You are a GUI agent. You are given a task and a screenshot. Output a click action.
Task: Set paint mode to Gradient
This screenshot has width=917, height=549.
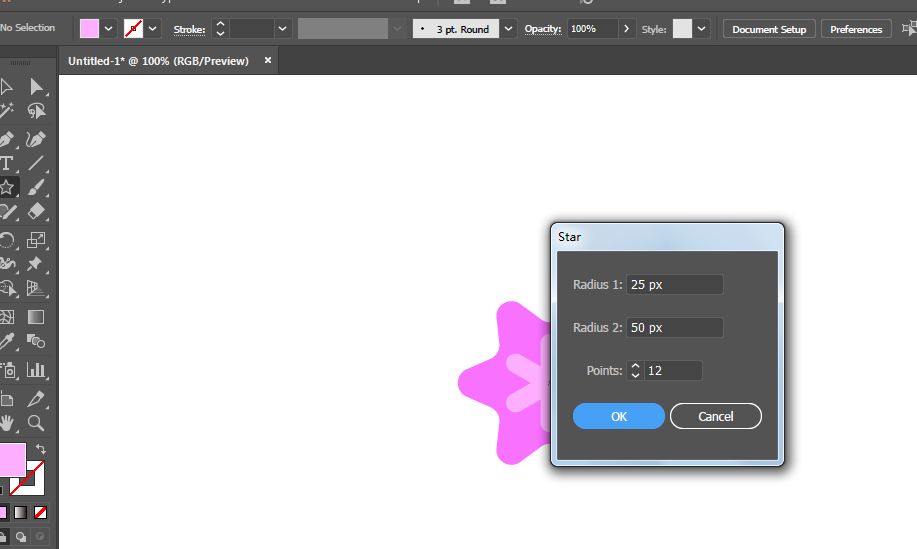click(20, 513)
